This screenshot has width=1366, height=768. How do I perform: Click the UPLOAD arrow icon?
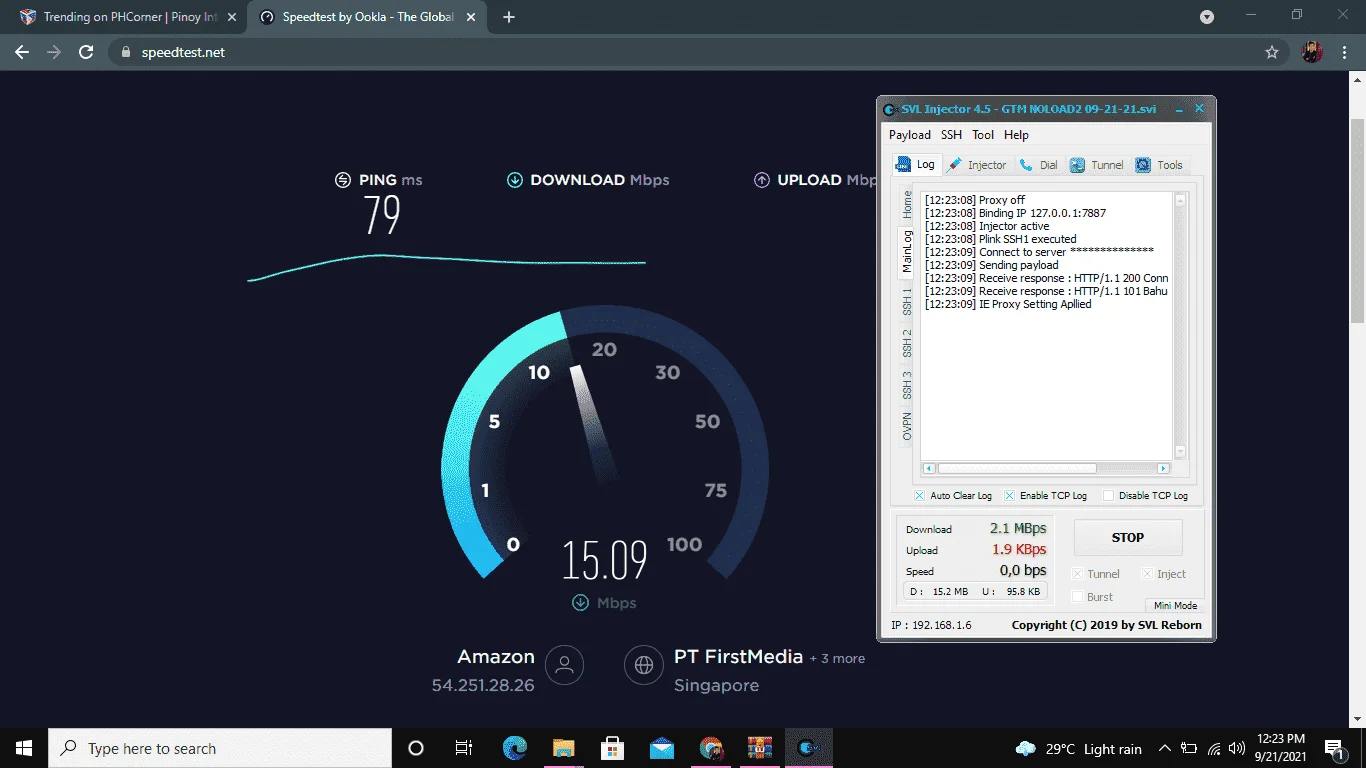point(761,180)
